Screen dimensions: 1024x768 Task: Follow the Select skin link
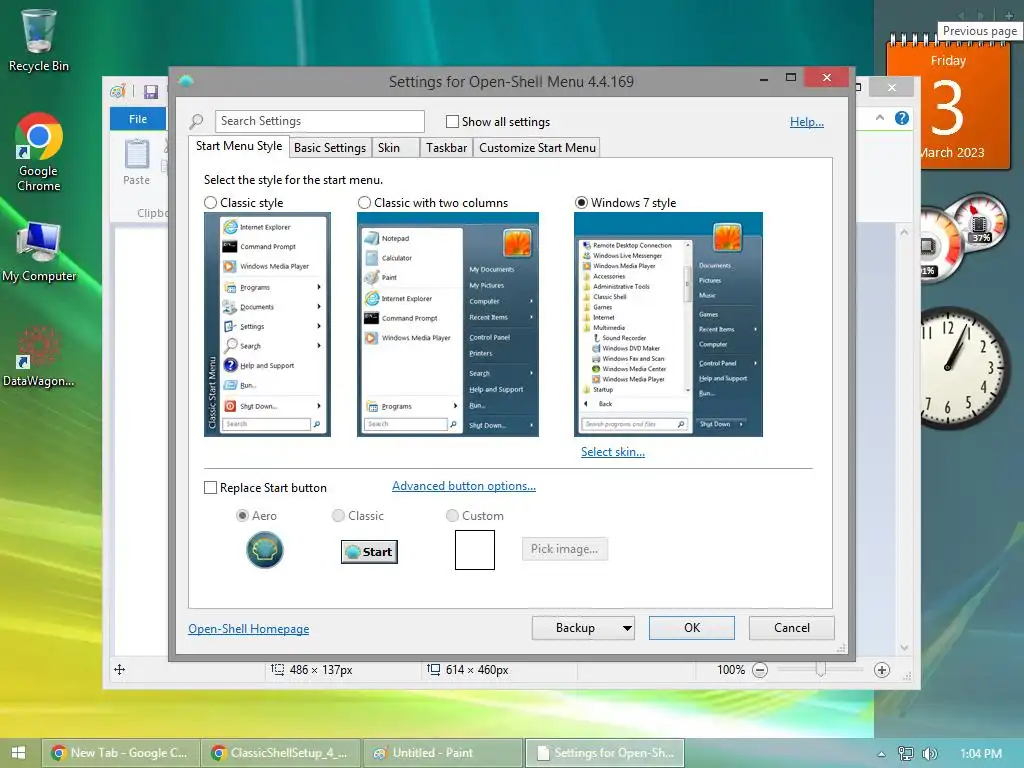[613, 452]
